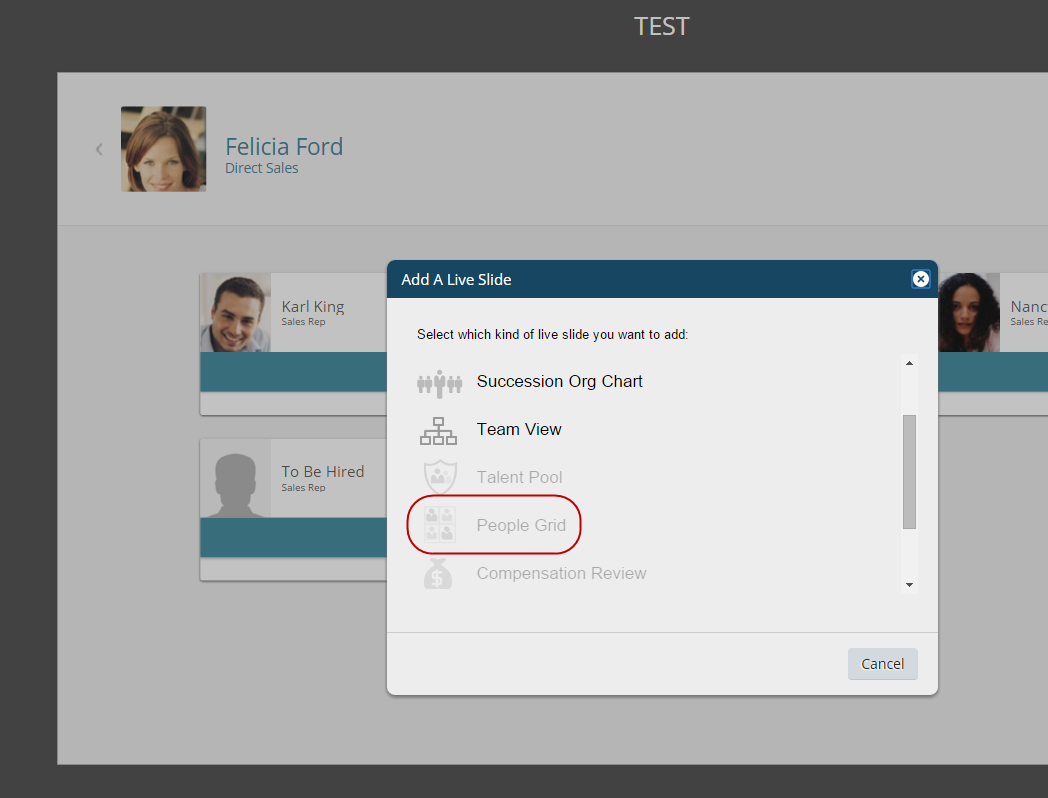Click the Direct Sales subtitle
1048x798 pixels.
tap(261, 168)
